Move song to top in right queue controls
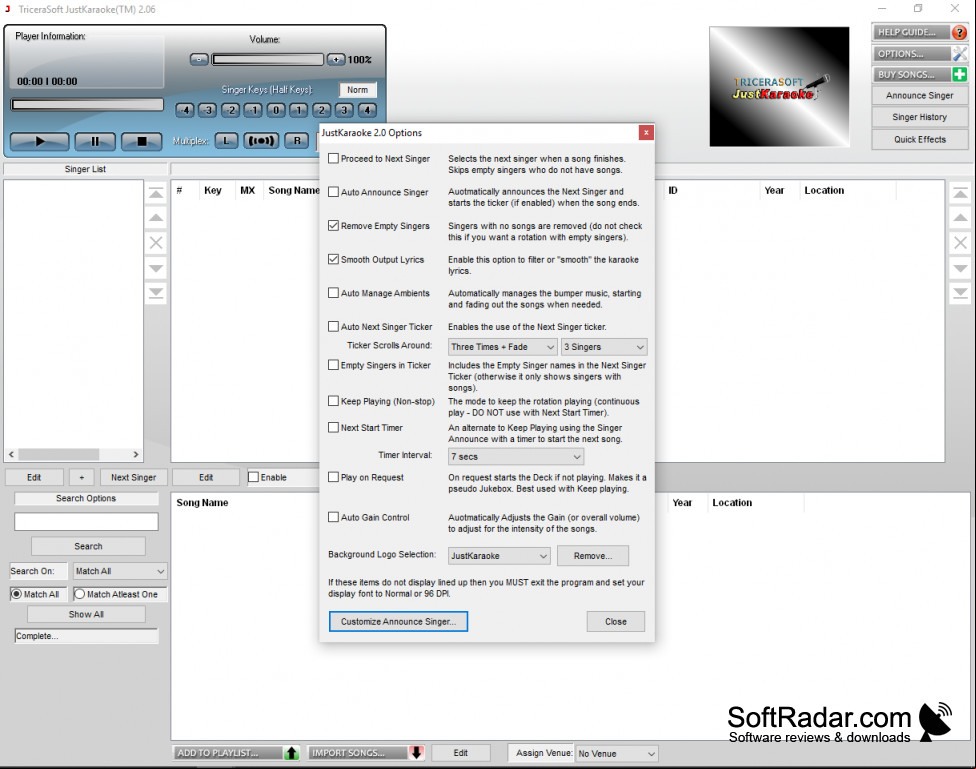The width and height of the screenshot is (976, 769). (960, 194)
